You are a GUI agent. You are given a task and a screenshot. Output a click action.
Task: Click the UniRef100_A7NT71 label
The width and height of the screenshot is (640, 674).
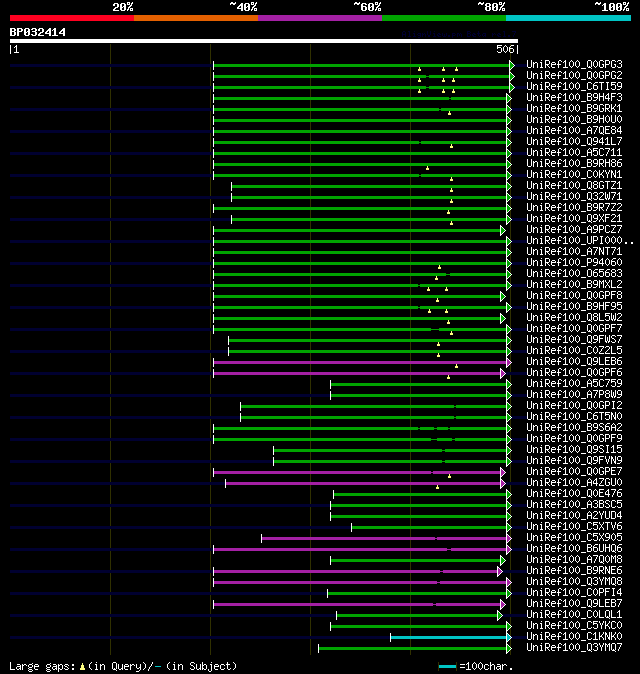[574, 251]
